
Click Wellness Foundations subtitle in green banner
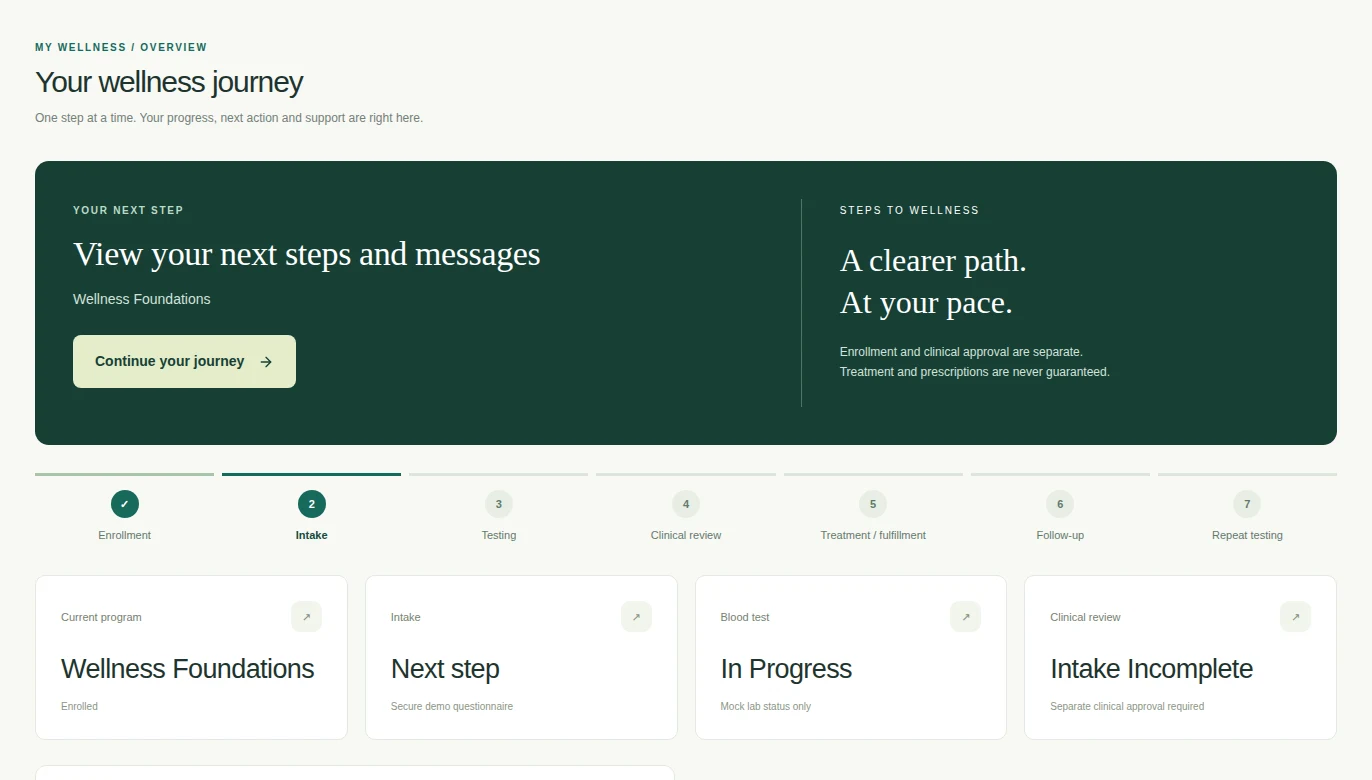tap(142, 299)
